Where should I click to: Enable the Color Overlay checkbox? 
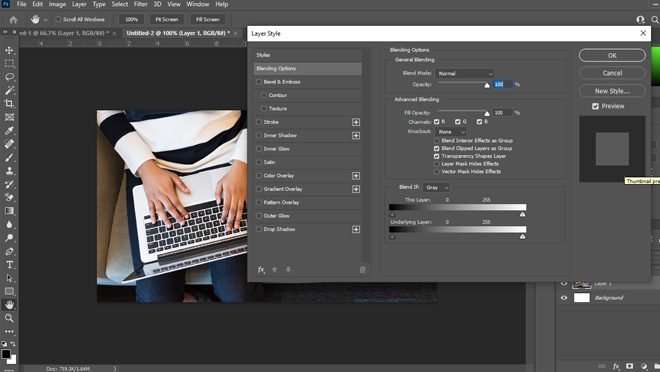pyautogui.click(x=259, y=175)
